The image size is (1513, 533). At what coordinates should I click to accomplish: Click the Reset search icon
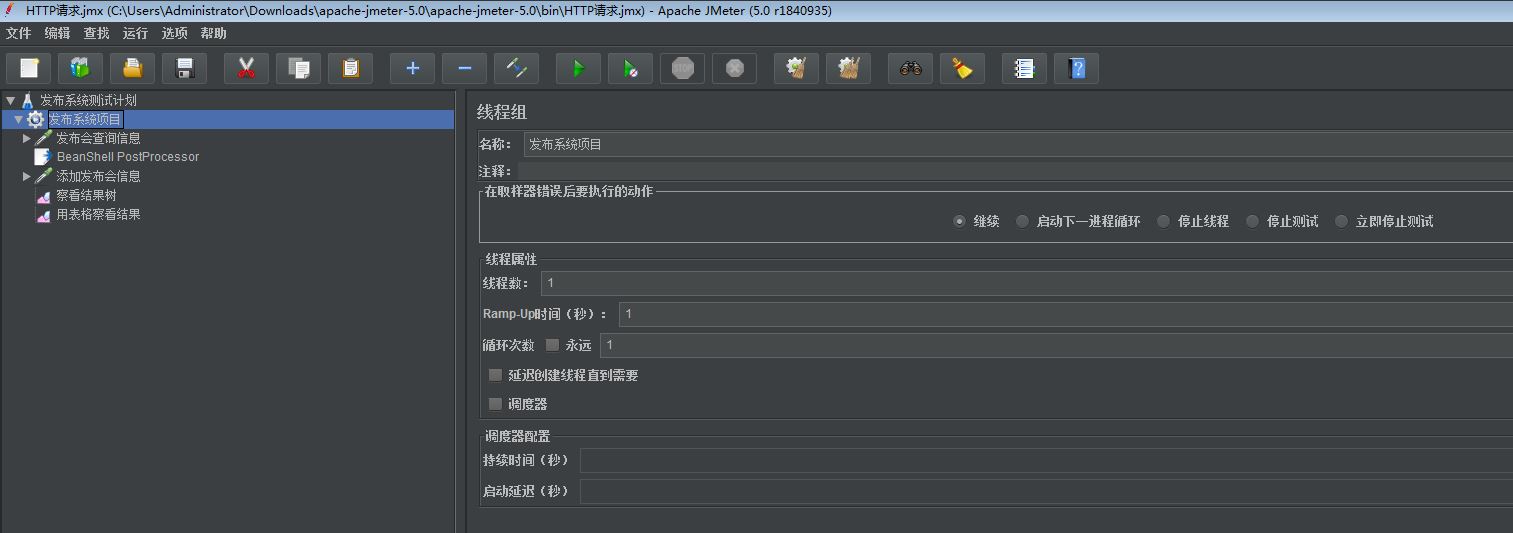962,68
